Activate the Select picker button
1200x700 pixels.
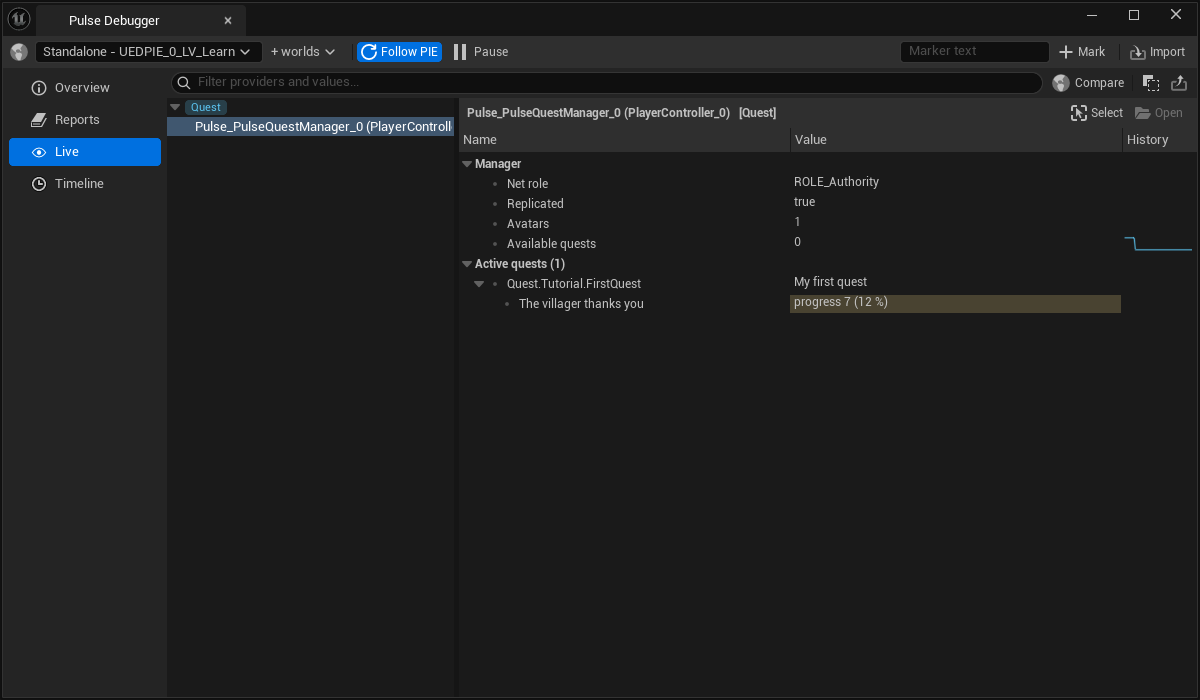[1097, 113]
